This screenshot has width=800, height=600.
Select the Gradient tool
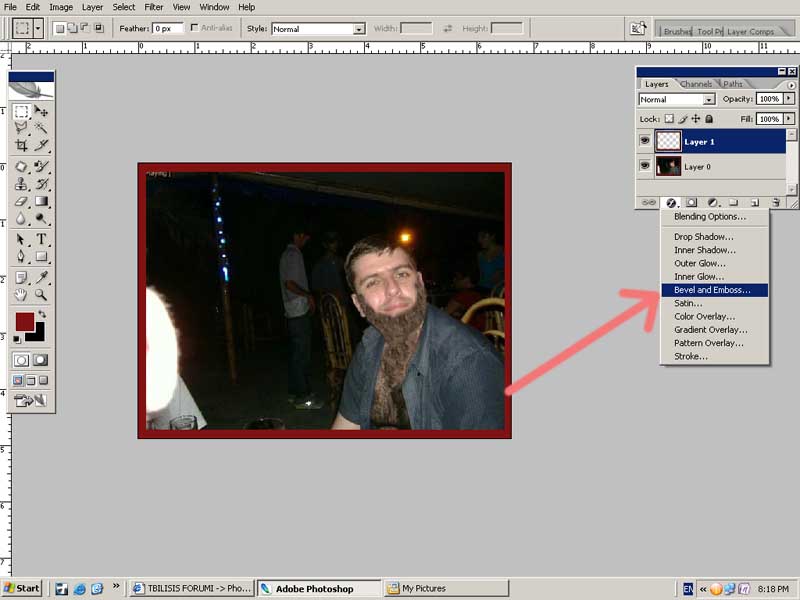[41, 201]
